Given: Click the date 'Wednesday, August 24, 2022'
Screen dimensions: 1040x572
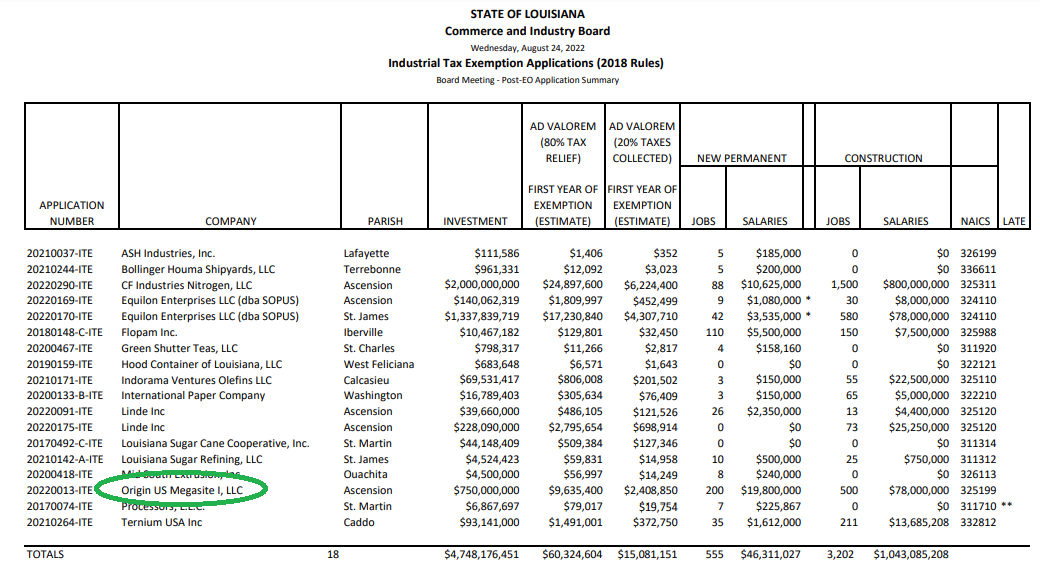Looking at the screenshot, I should [527, 48].
